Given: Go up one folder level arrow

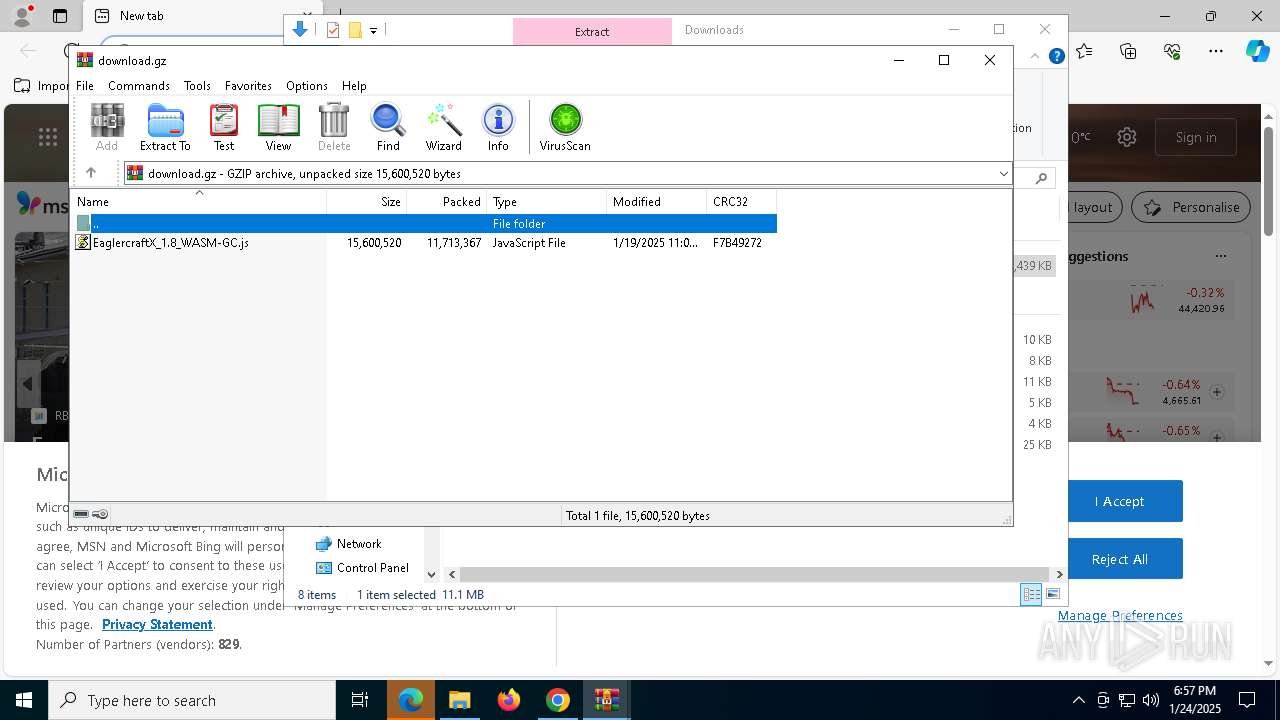Looking at the screenshot, I should 91,173.
